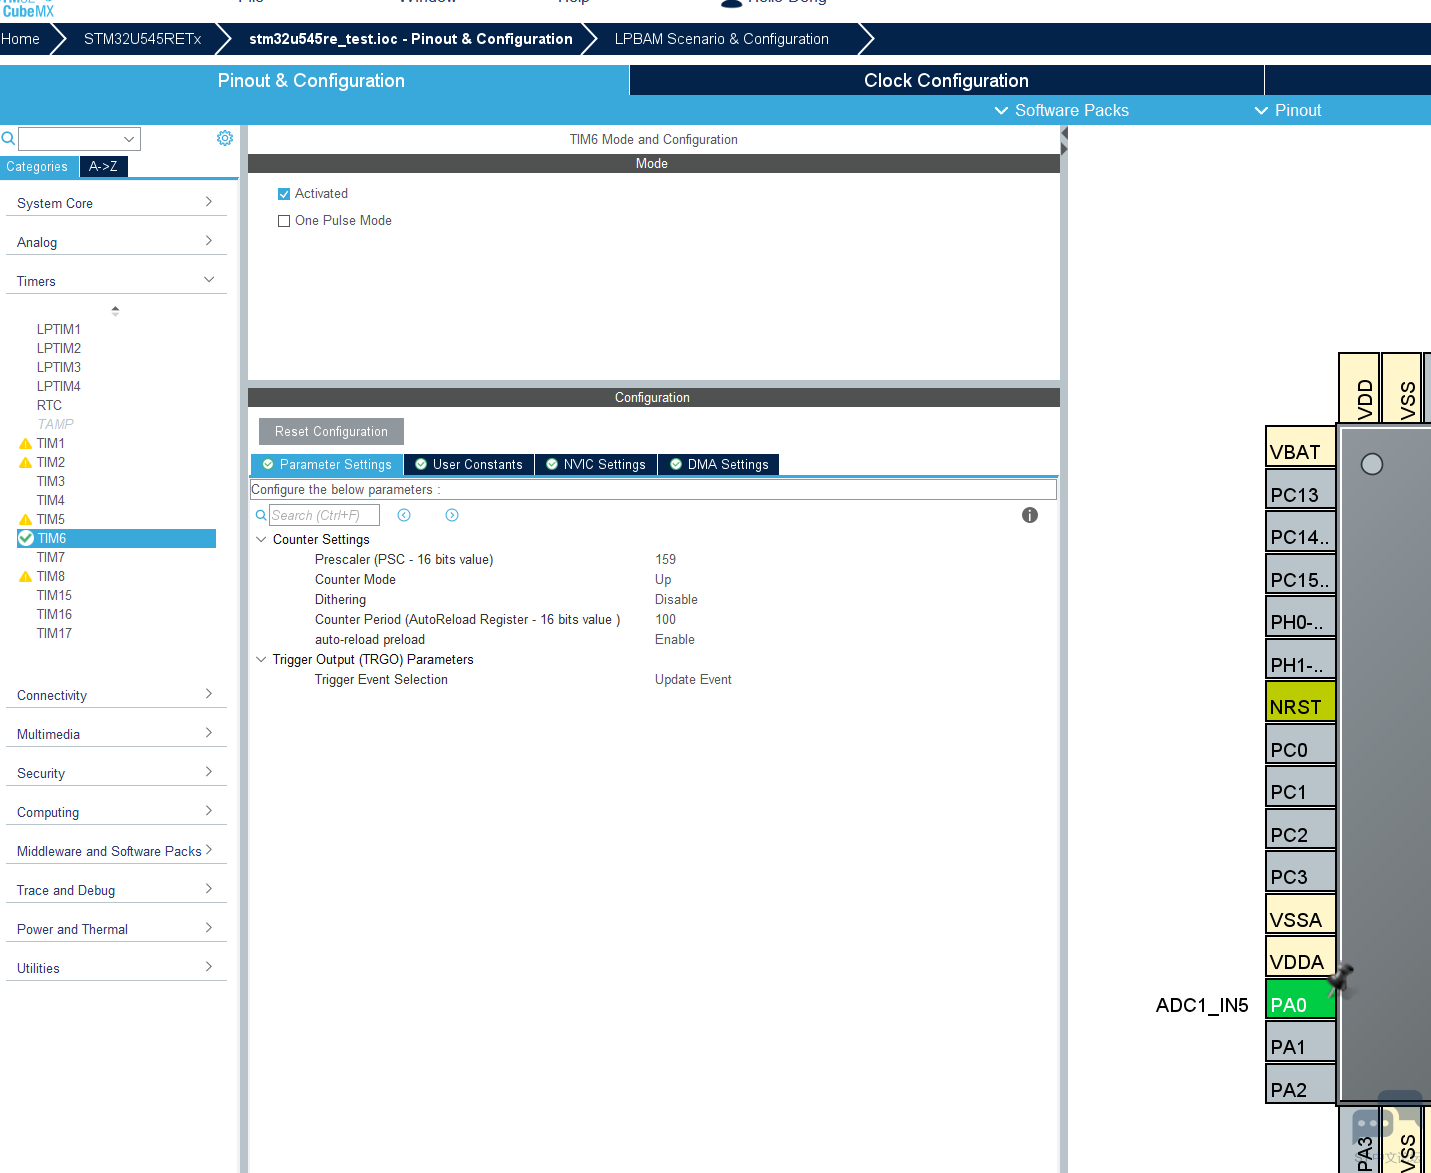Click the Counter Period value 100
The width and height of the screenshot is (1431, 1173).
[x=666, y=619]
